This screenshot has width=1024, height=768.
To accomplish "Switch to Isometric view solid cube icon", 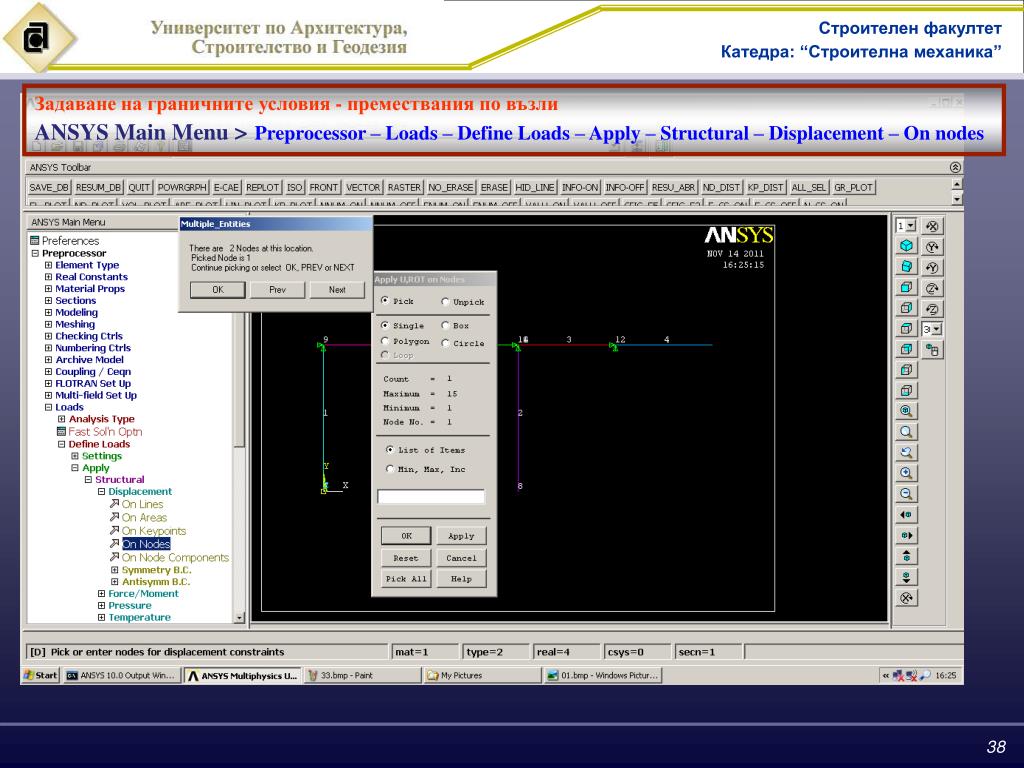I will [x=906, y=246].
